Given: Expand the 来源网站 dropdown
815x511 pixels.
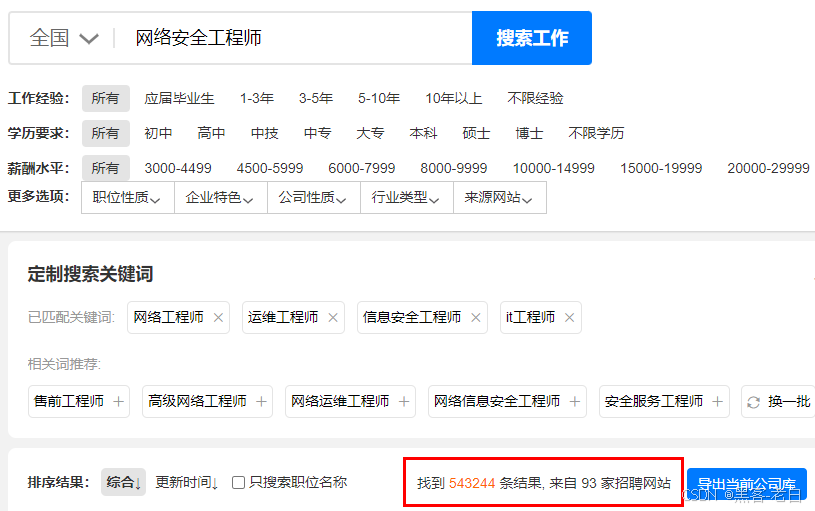Looking at the screenshot, I should click(x=499, y=198).
